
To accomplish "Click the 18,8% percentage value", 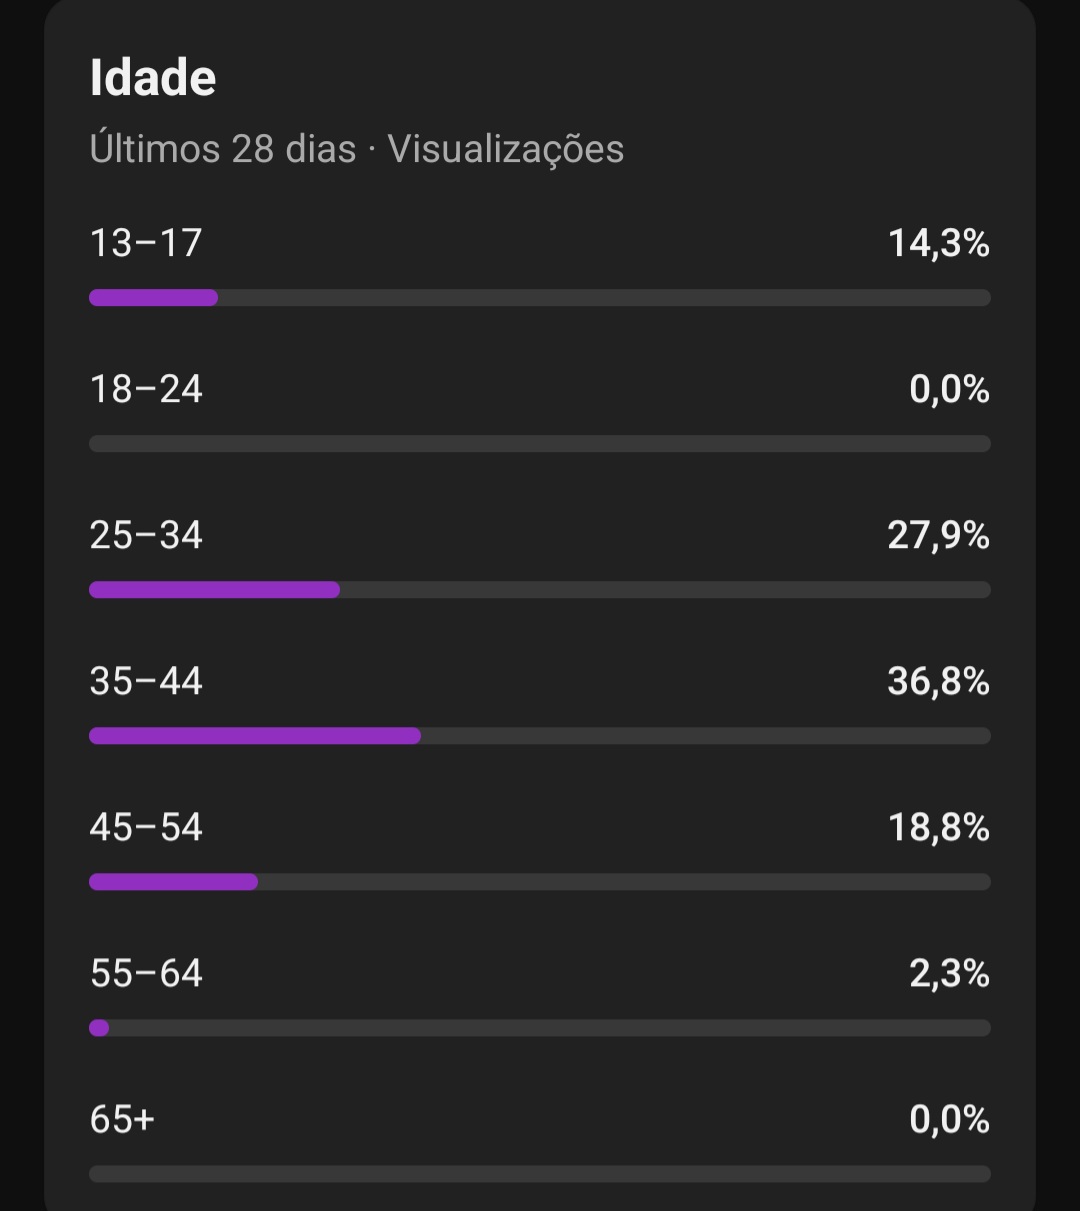I will coord(939,827).
